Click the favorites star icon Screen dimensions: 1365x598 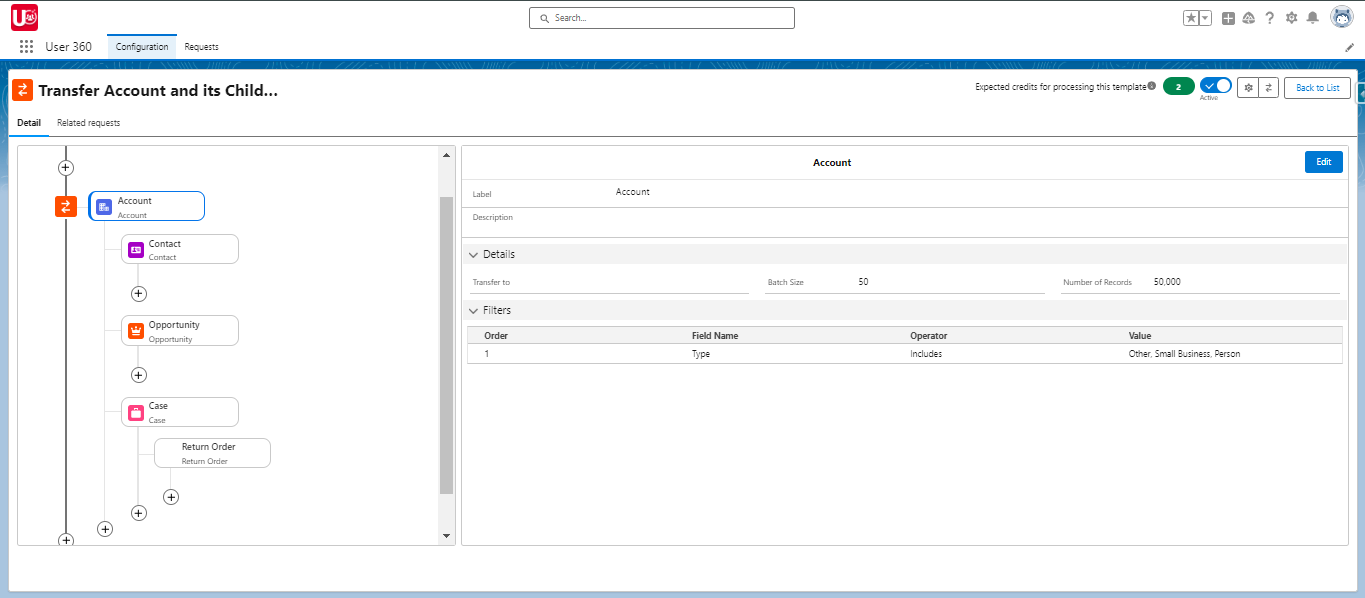click(1191, 18)
